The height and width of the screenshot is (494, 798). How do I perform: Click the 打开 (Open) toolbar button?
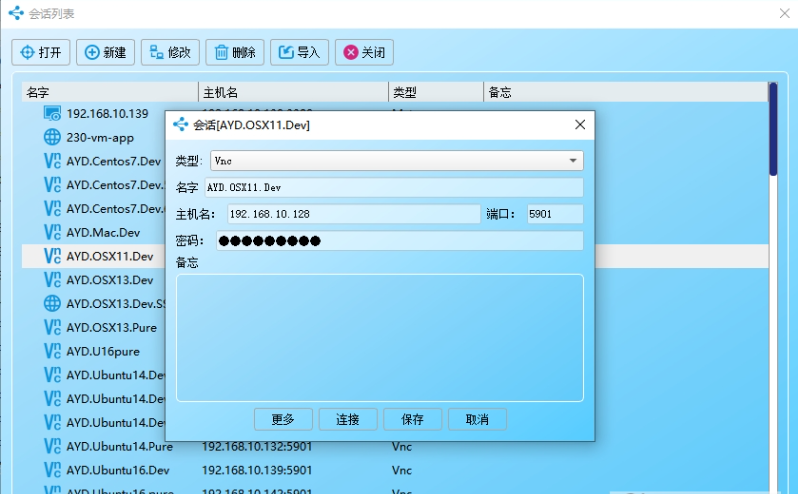click(x=41, y=52)
